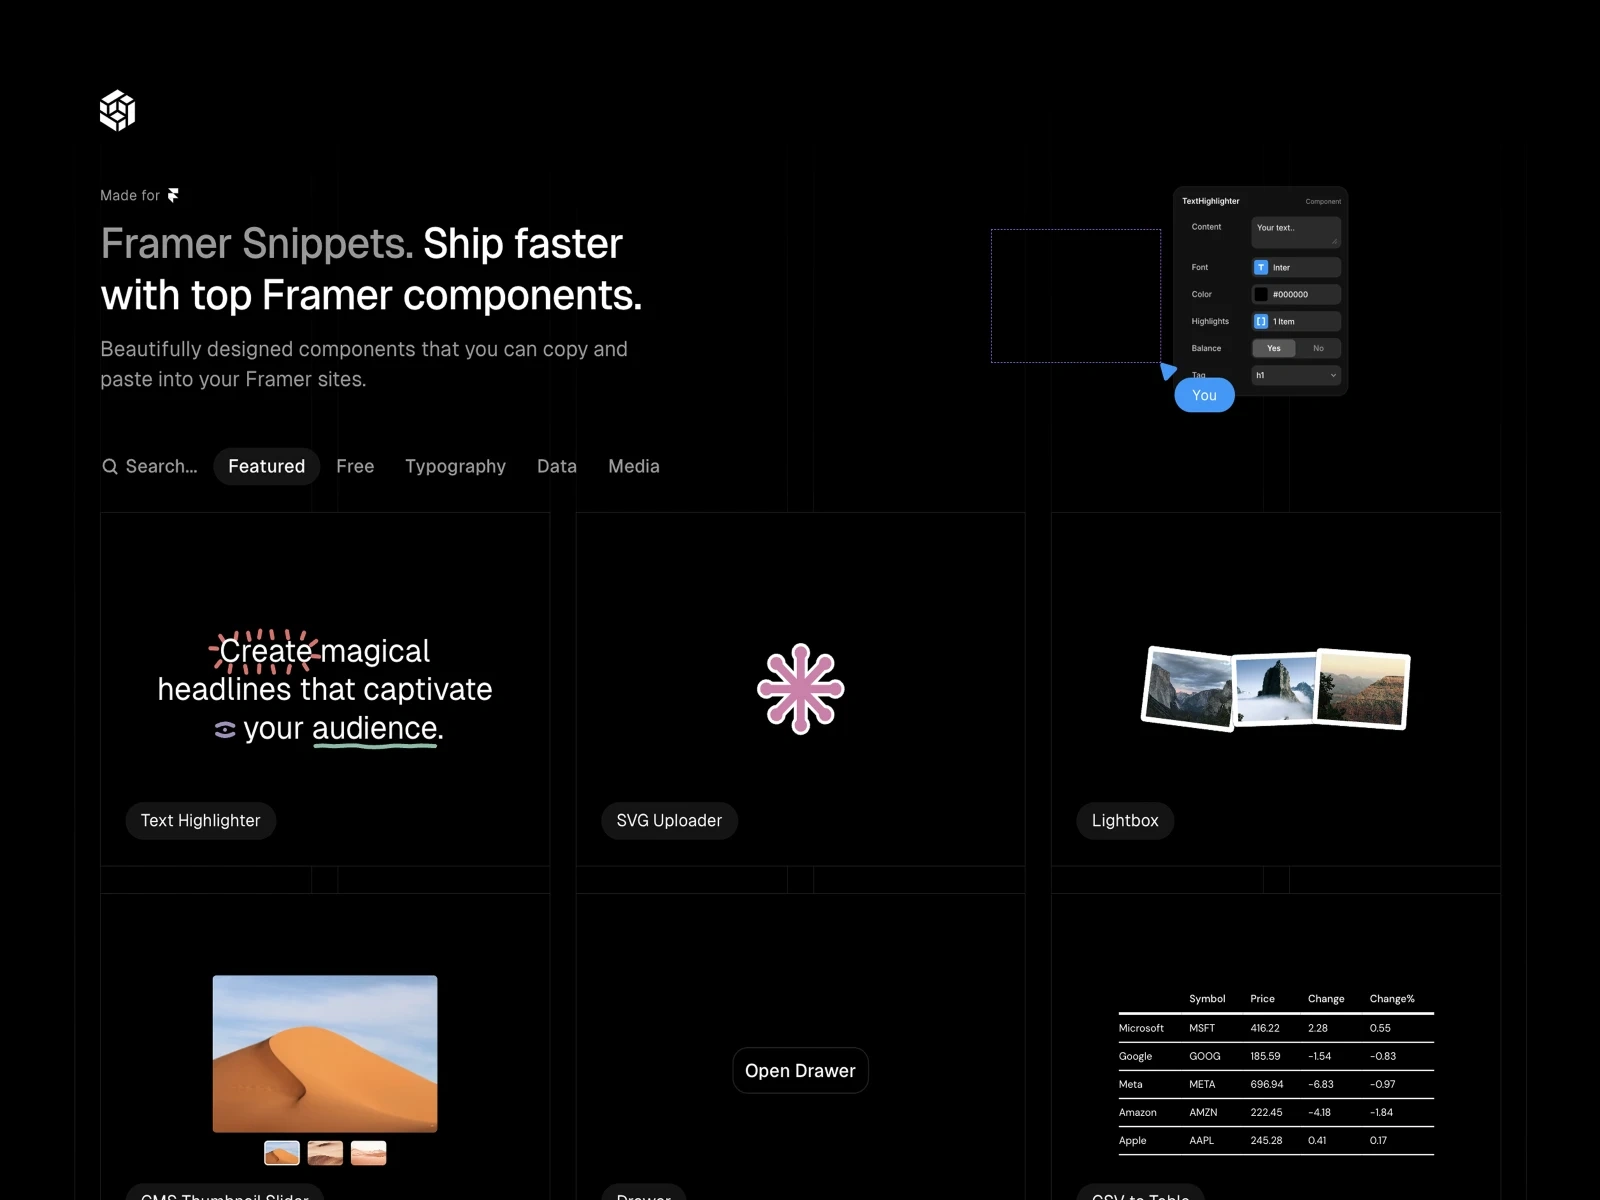
Task: Click the blue brackets Highlights icon
Action: 1261,321
